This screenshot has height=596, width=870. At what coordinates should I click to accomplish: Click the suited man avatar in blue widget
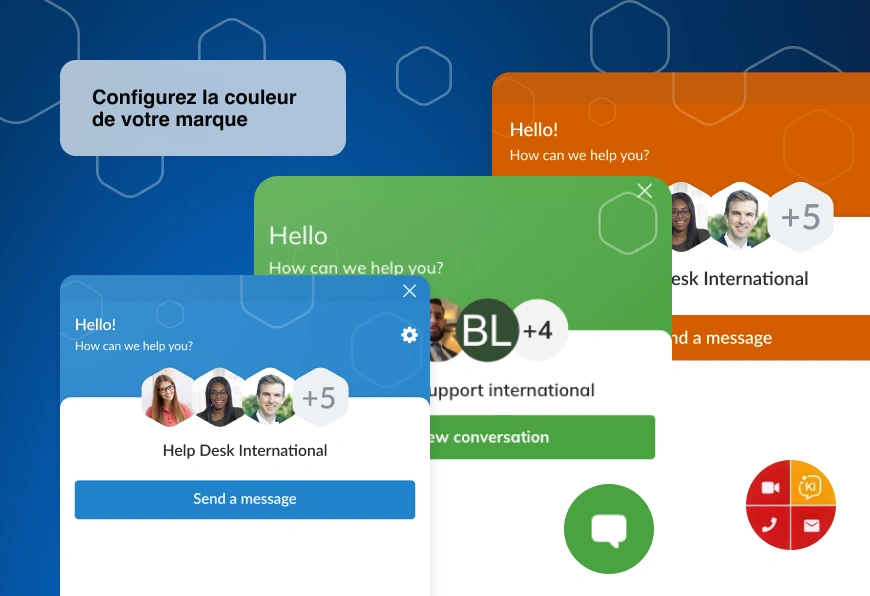click(x=268, y=398)
